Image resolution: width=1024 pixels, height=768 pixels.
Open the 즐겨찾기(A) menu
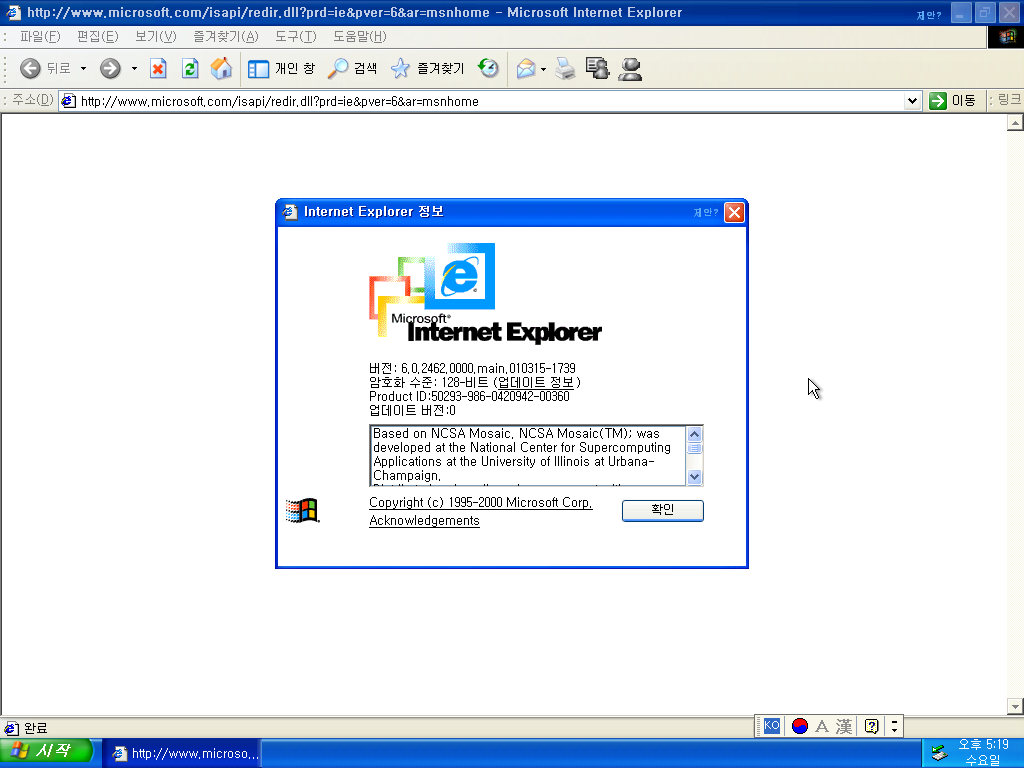click(x=225, y=37)
